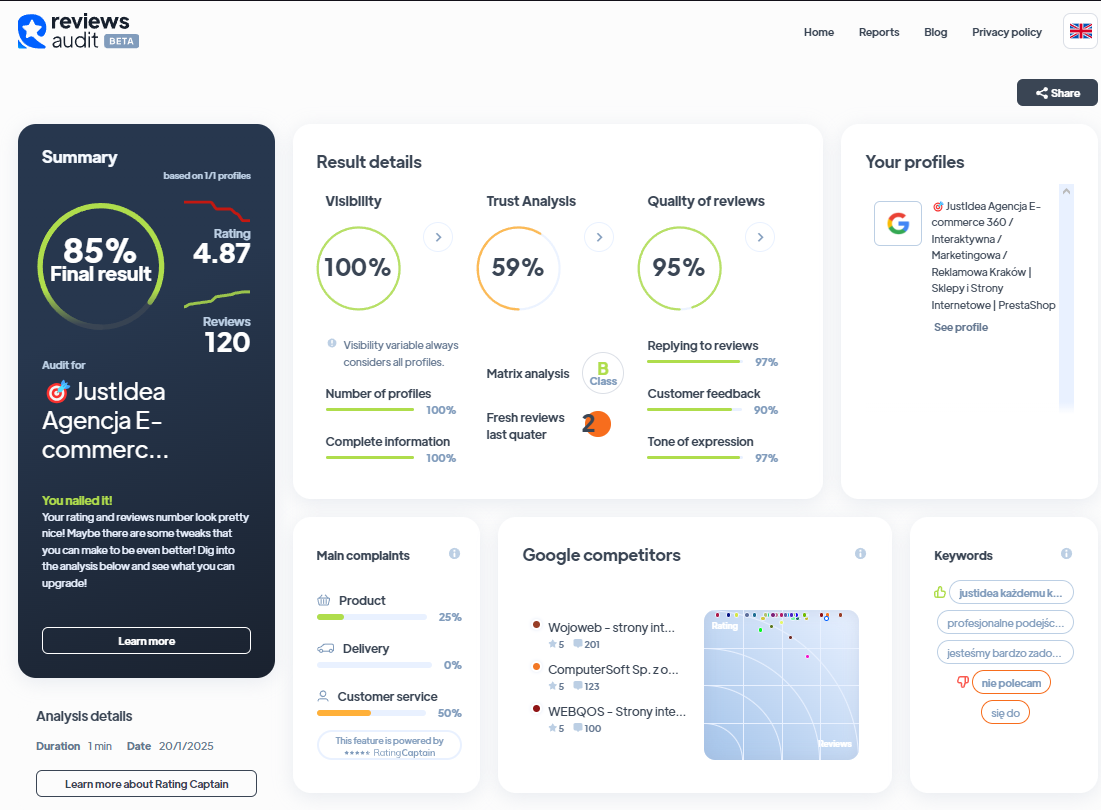The width and height of the screenshot is (1101, 810).
Task: Click the 85% Final result gauge
Action: [x=101, y=266]
